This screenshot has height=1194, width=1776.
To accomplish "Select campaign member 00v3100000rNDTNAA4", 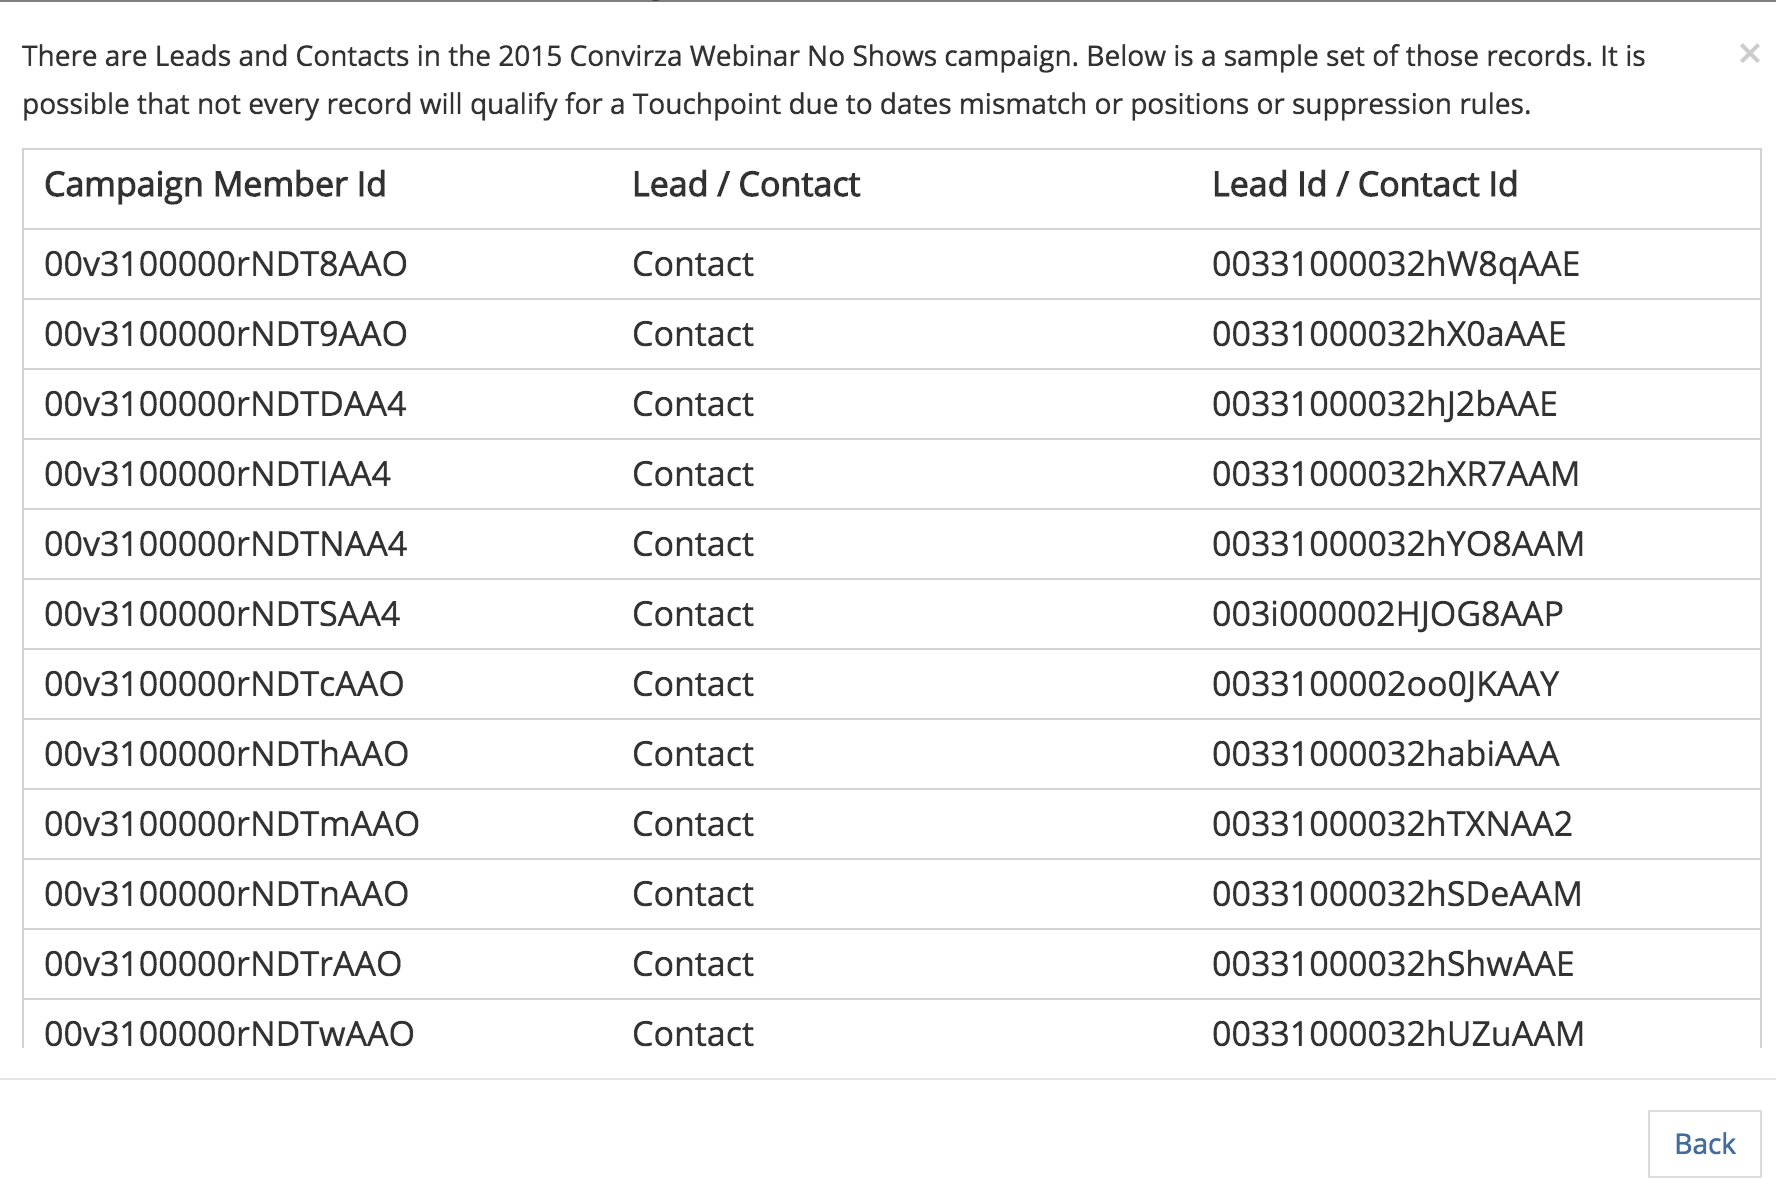I will click(x=226, y=544).
